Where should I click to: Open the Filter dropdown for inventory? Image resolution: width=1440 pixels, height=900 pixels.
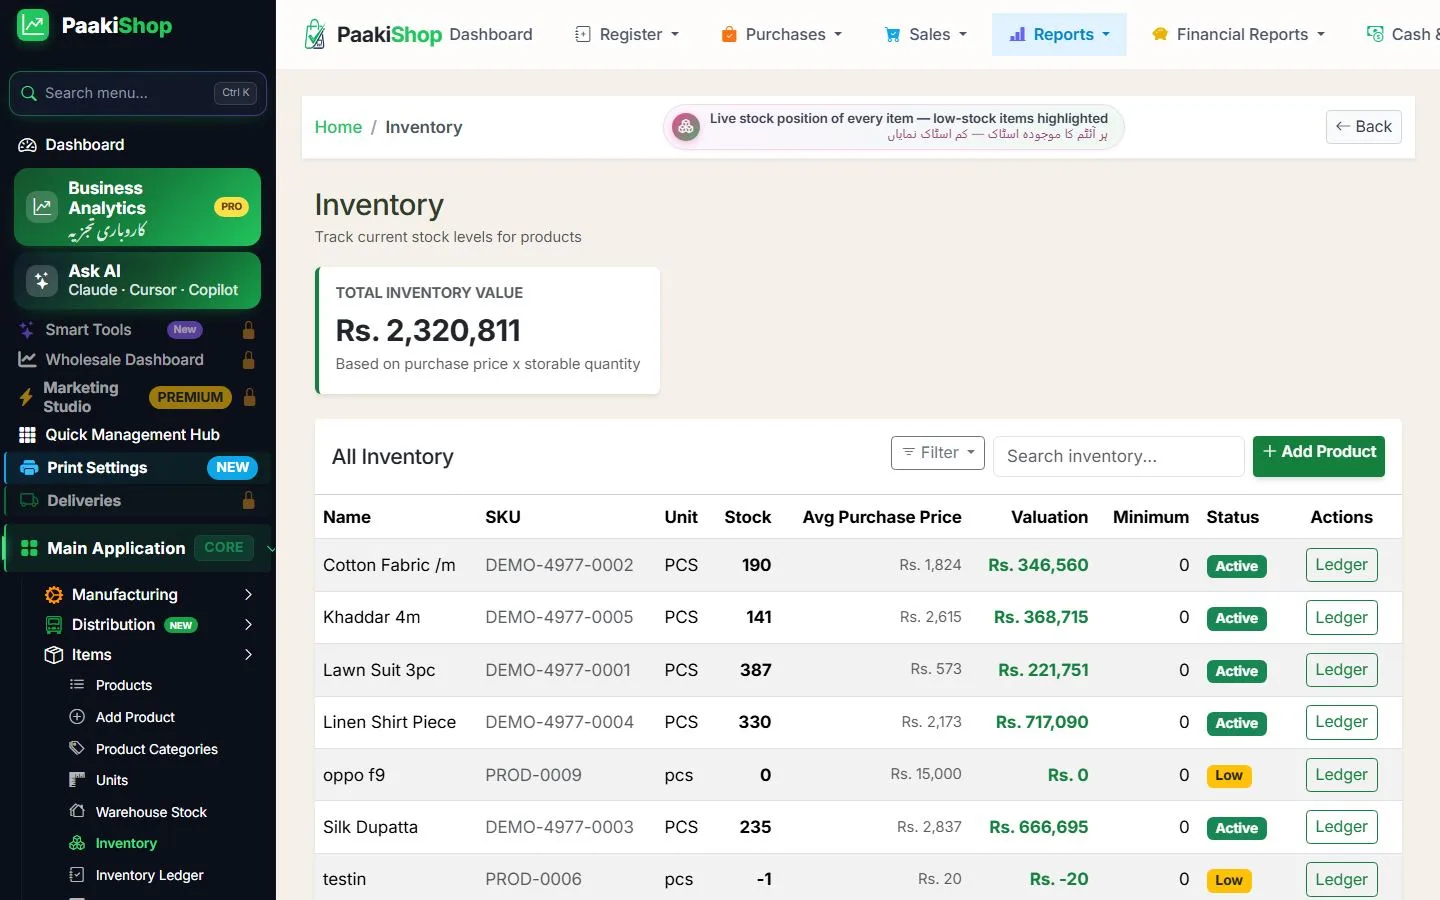(938, 453)
